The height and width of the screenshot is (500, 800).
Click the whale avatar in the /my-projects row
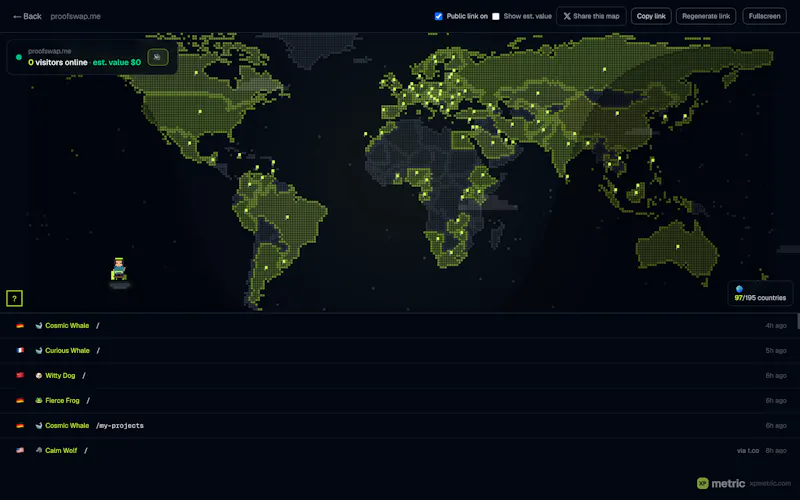pos(39,426)
